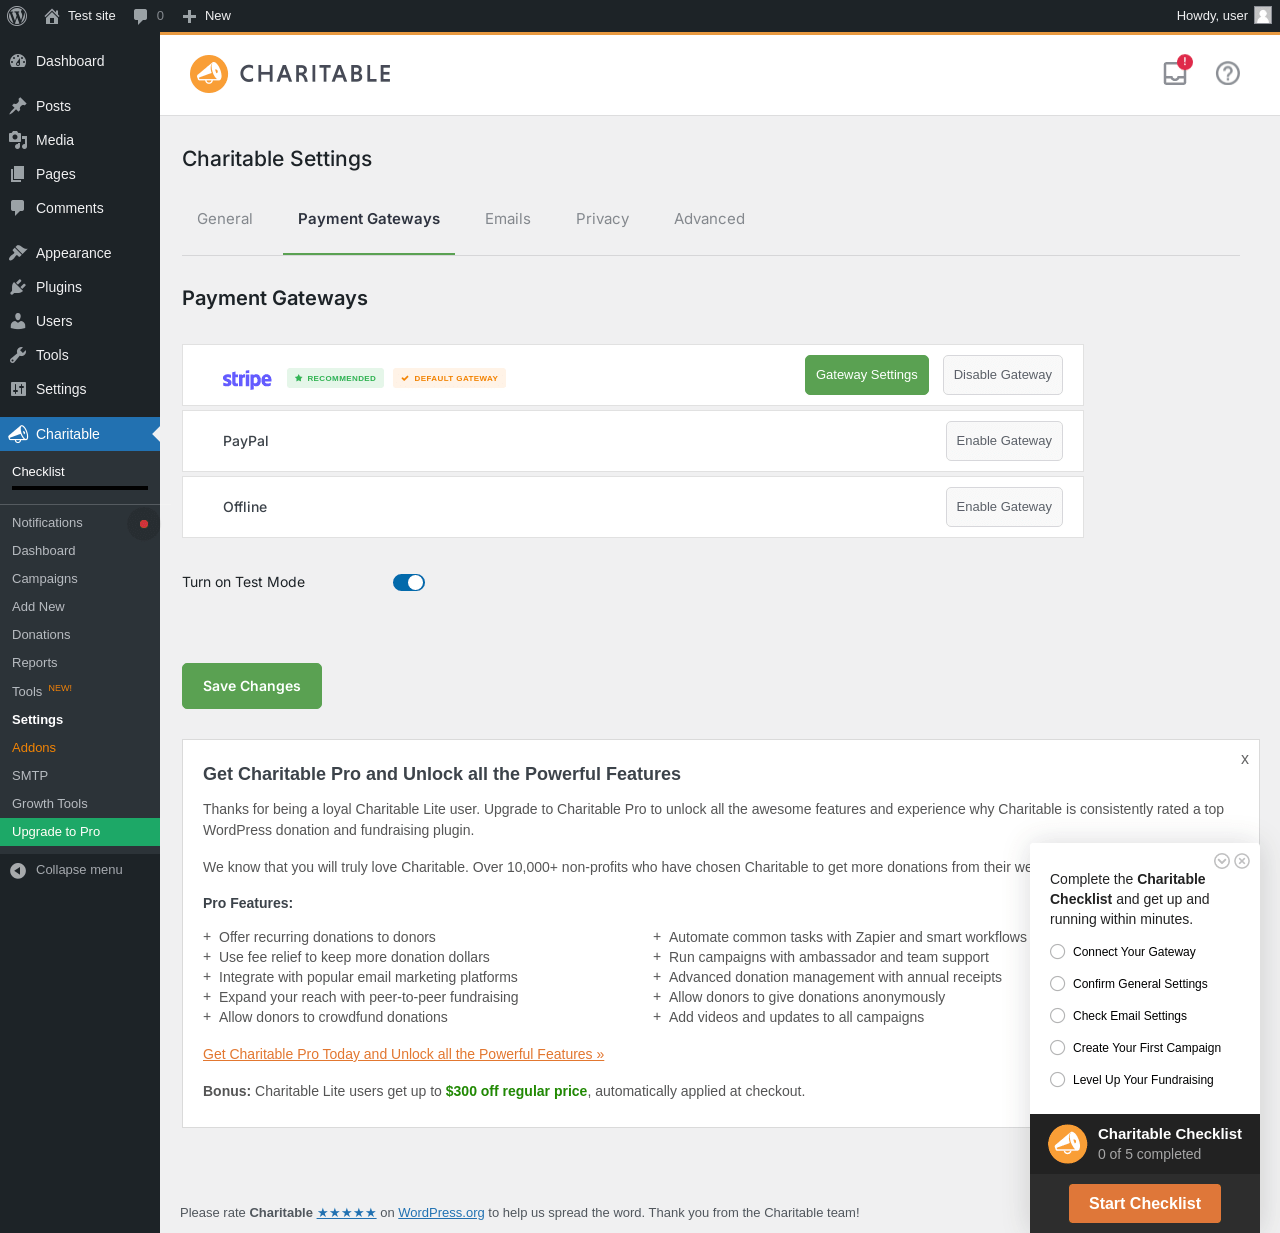This screenshot has height=1233, width=1280.
Task: Click the Comments icon in sidebar
Action: pos(18,208)
